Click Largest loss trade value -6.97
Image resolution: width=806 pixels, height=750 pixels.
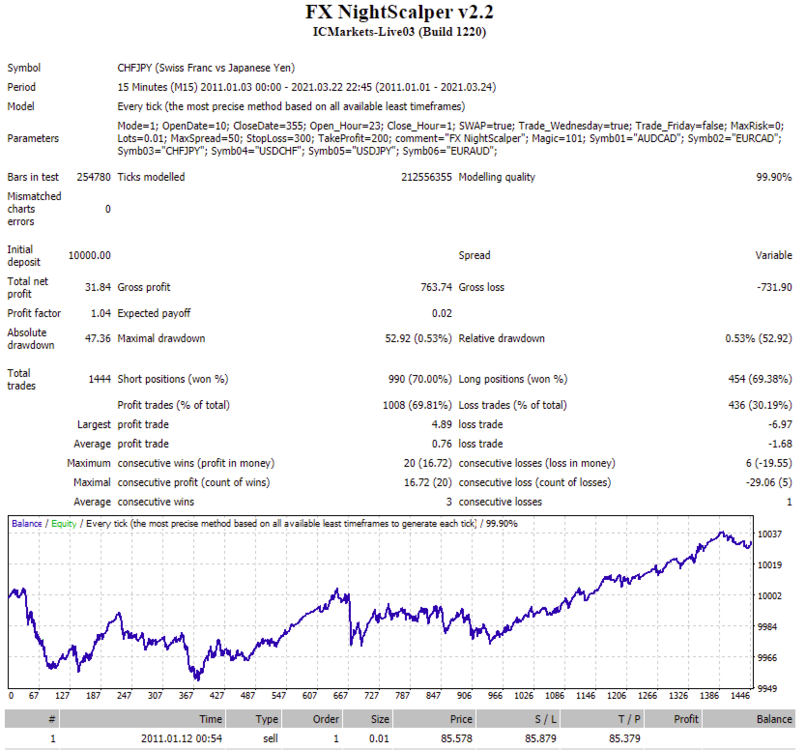click(780, 425)
